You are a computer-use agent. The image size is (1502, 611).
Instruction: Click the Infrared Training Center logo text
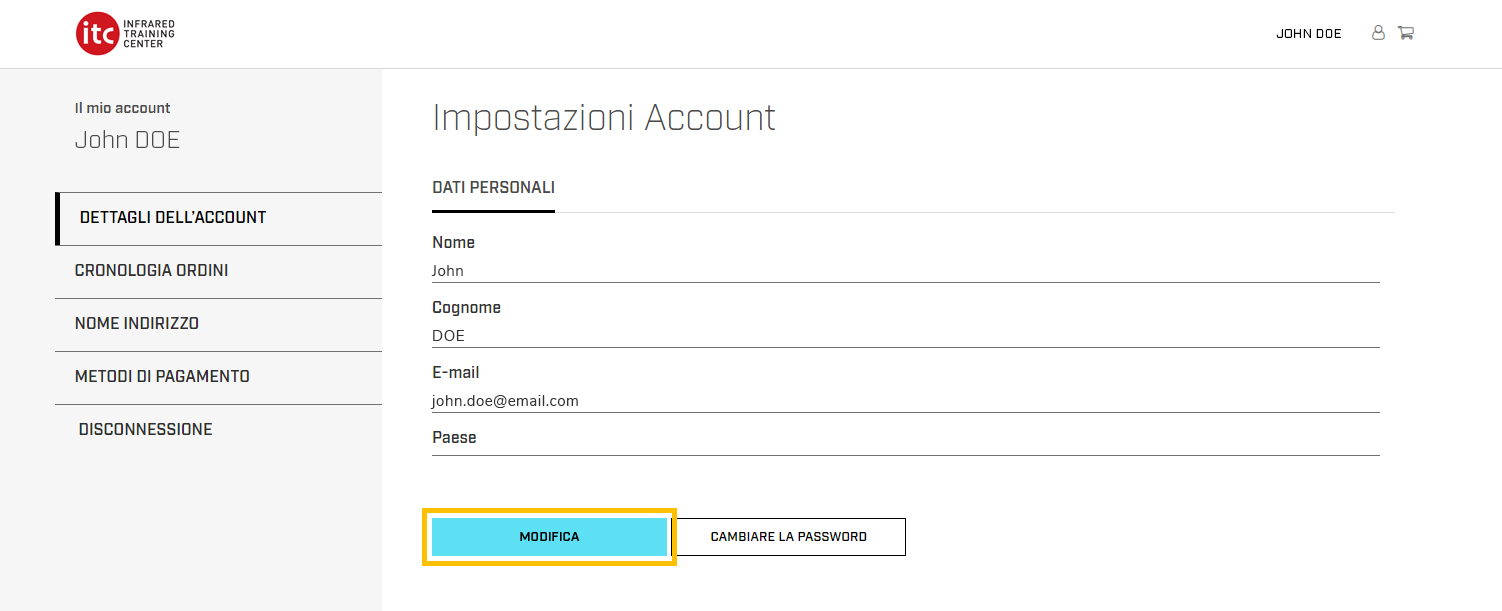coord(148,34)
